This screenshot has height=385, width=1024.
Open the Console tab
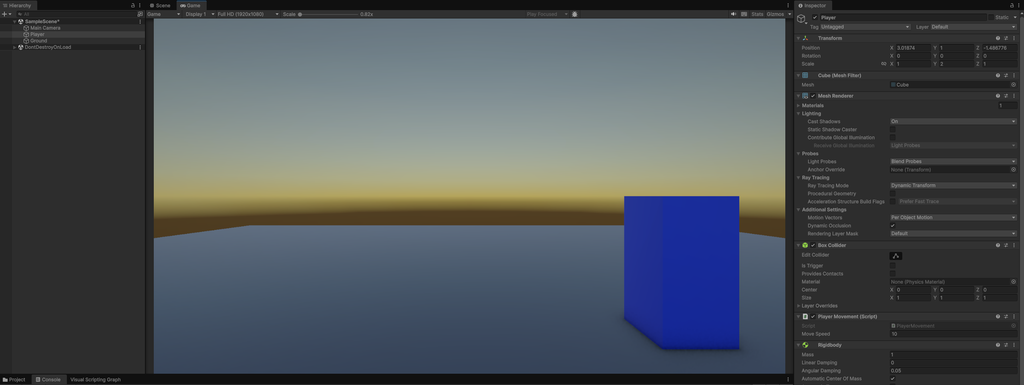tap(48, 379)
